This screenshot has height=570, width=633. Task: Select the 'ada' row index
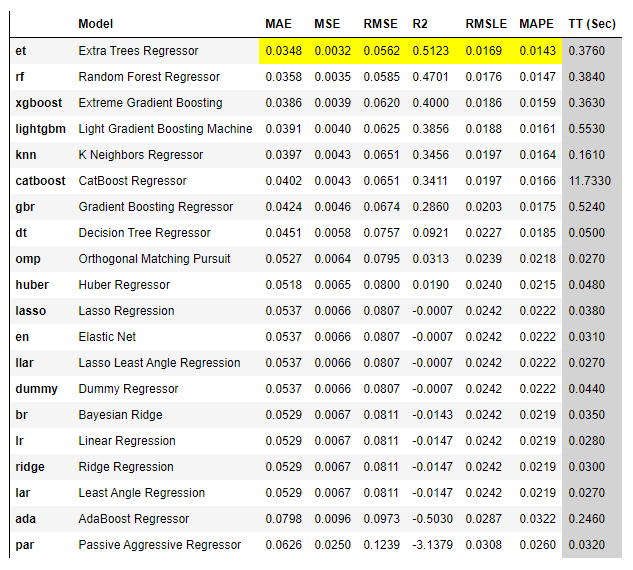click(25, 519)
